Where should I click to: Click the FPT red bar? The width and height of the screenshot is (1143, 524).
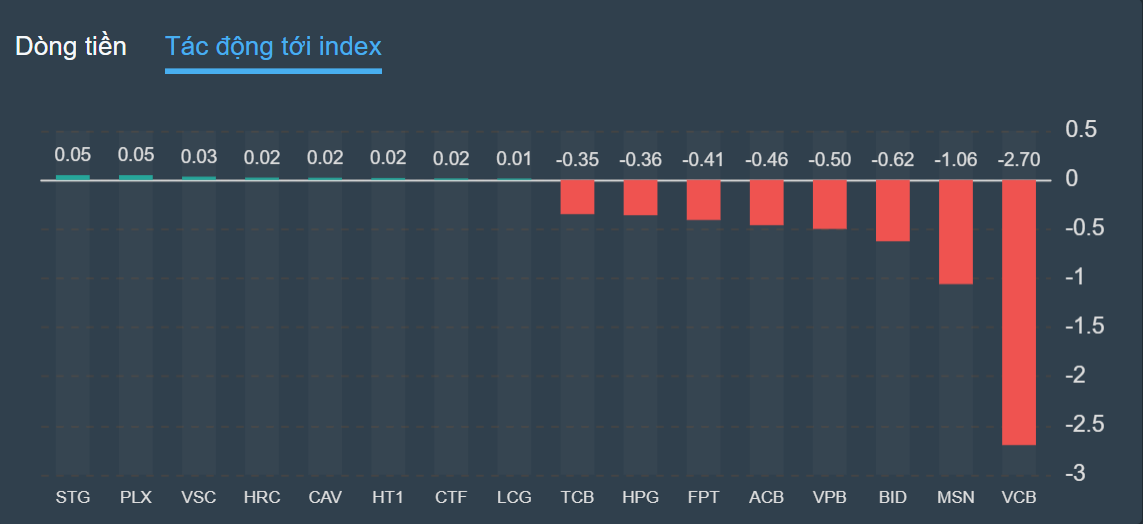[703, 200]
